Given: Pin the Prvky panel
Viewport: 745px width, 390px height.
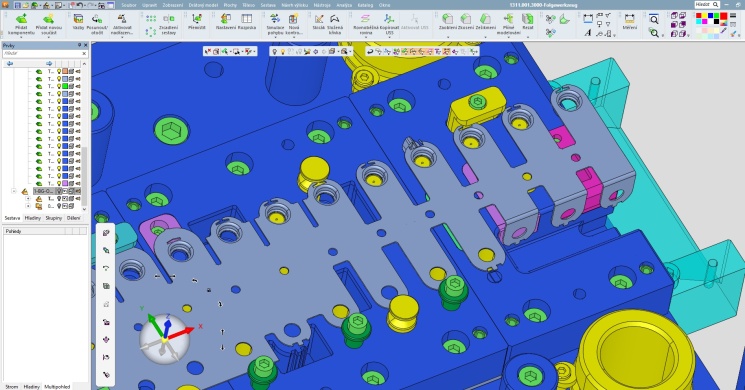Looking at the screenshot, I should point(79,45).
